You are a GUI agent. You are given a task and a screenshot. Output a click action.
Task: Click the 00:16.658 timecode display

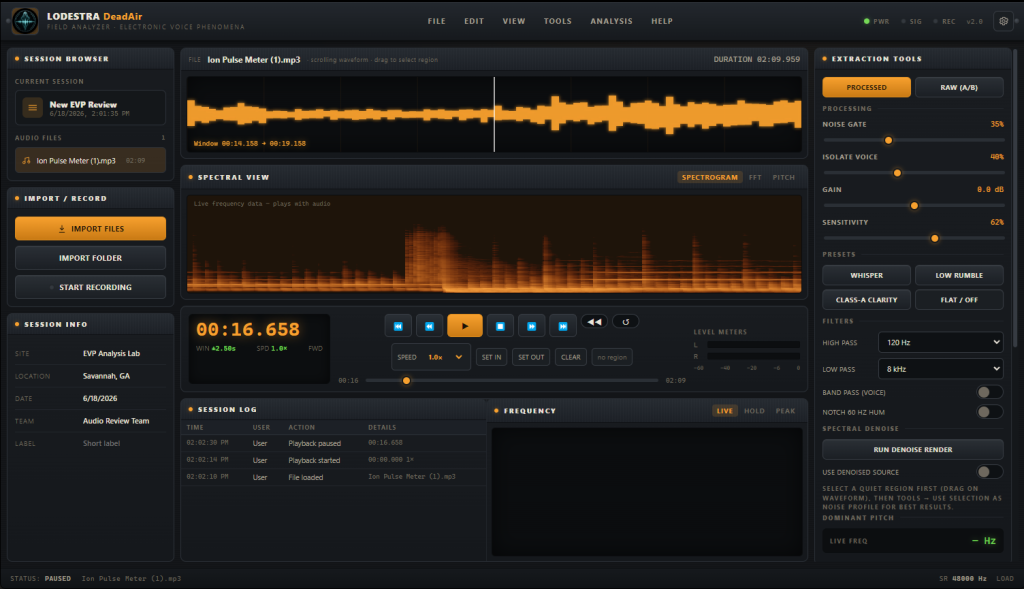click(248, 330)
